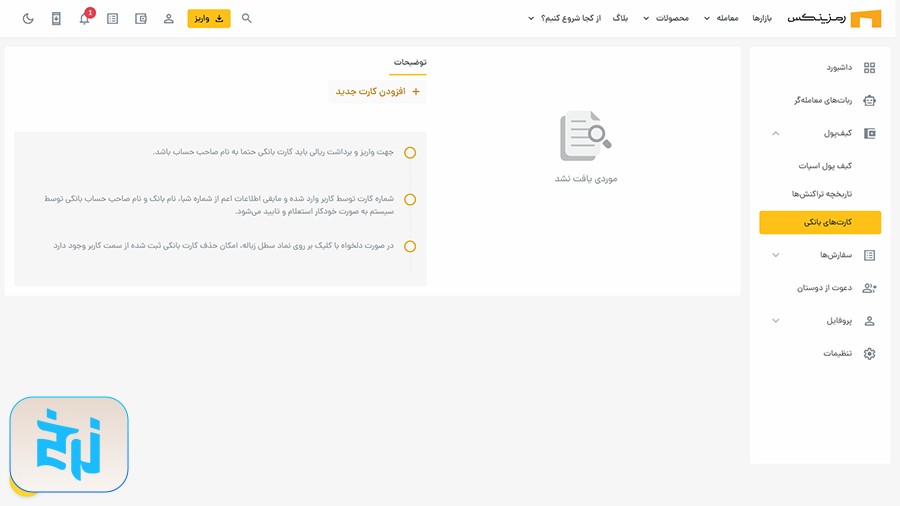The height and width of the screenshot is (506, 900).
Task: Open تاریخچه تراکنش‌ها in the sidebar
Action: [x=821, y=194]
